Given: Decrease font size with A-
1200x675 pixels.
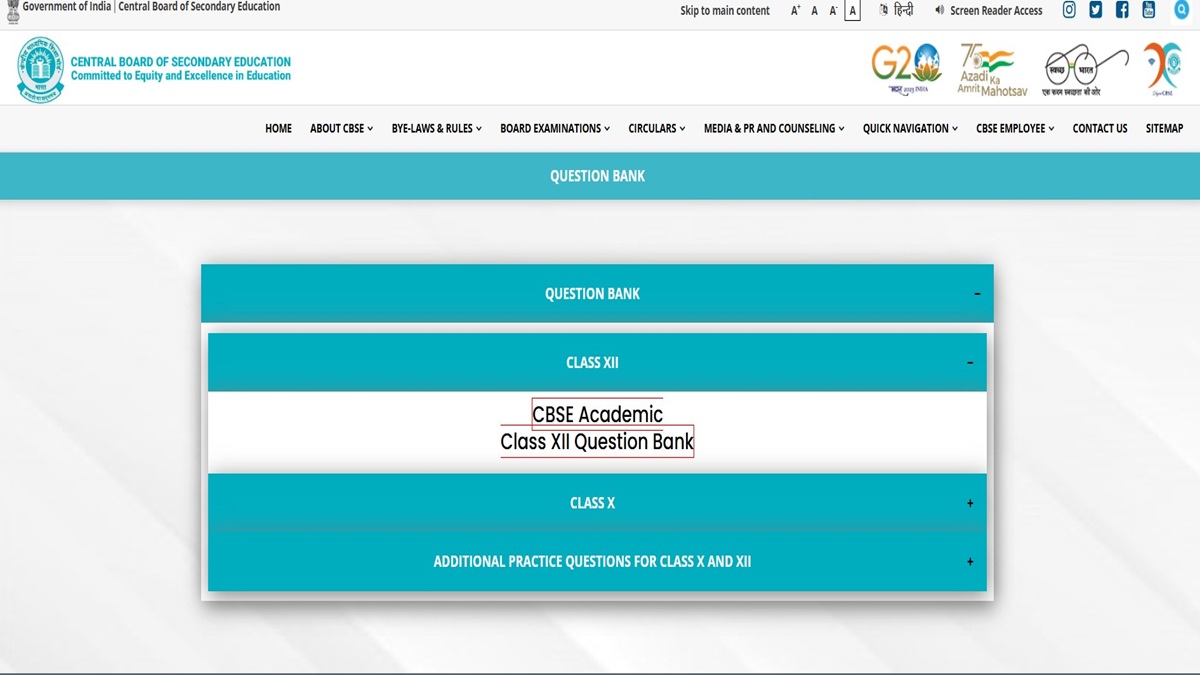Looking at the screenshot, I should click(833, 11).
